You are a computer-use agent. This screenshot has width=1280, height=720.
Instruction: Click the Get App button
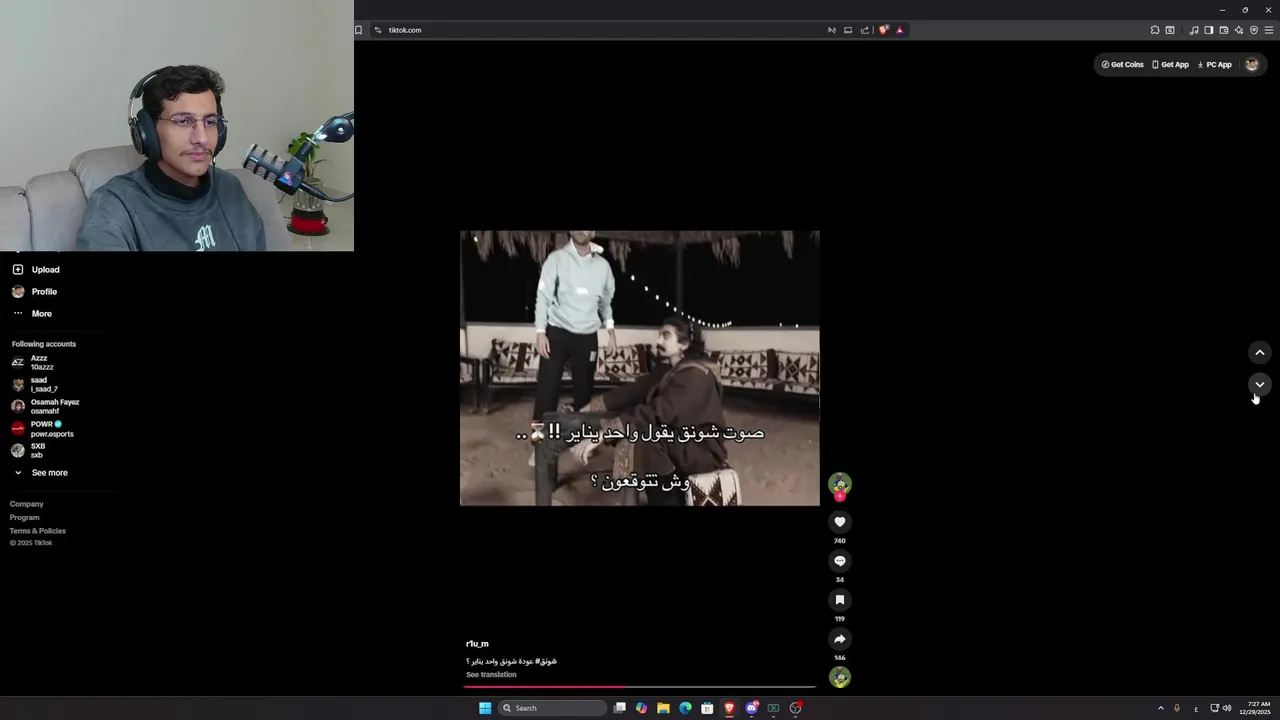coord(1170,65)
